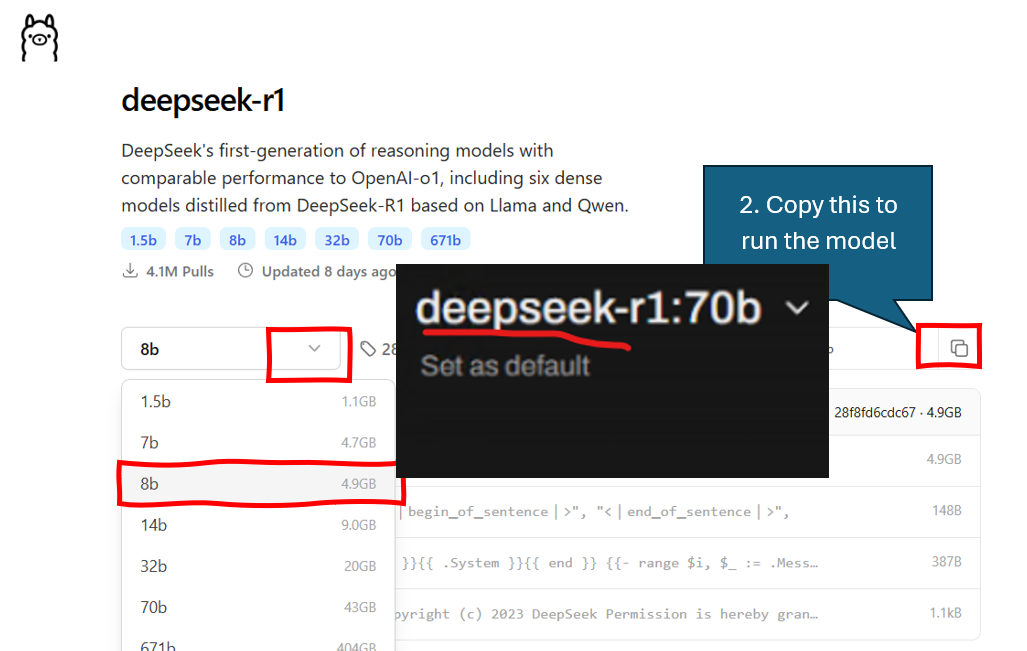Click the 1.5b blue tag
Viewport: 1027px width, 651px height.
tap(143, 240)
